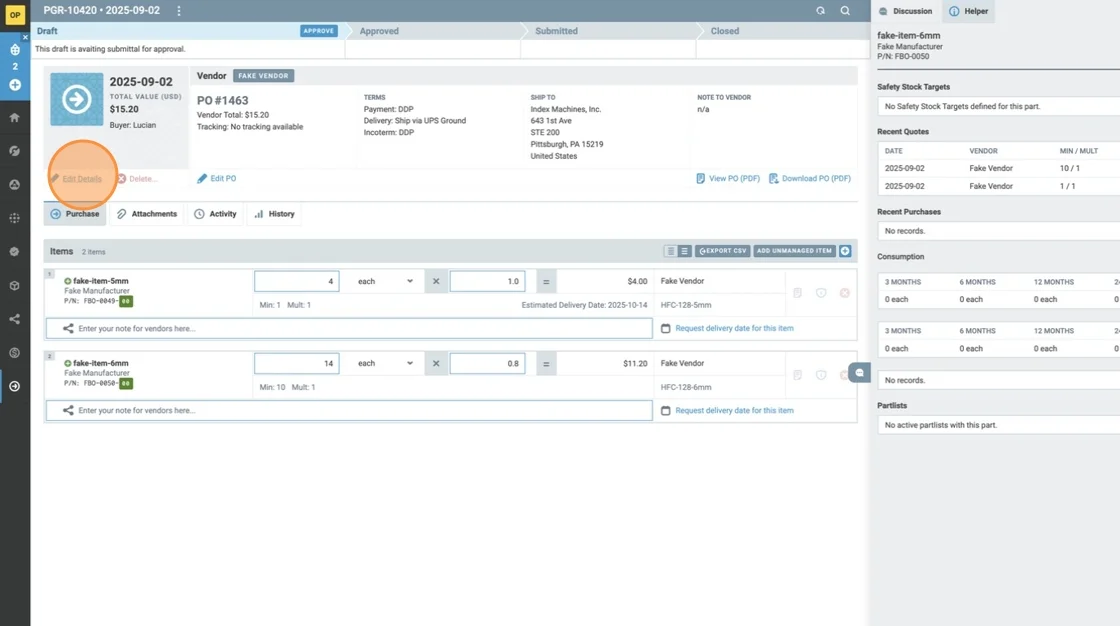The width and height of the screenshot is (1120, 626).
Task: Click the quantity field for fake-item-6mm
Action: pyautogui.click(x=297, y=364)
